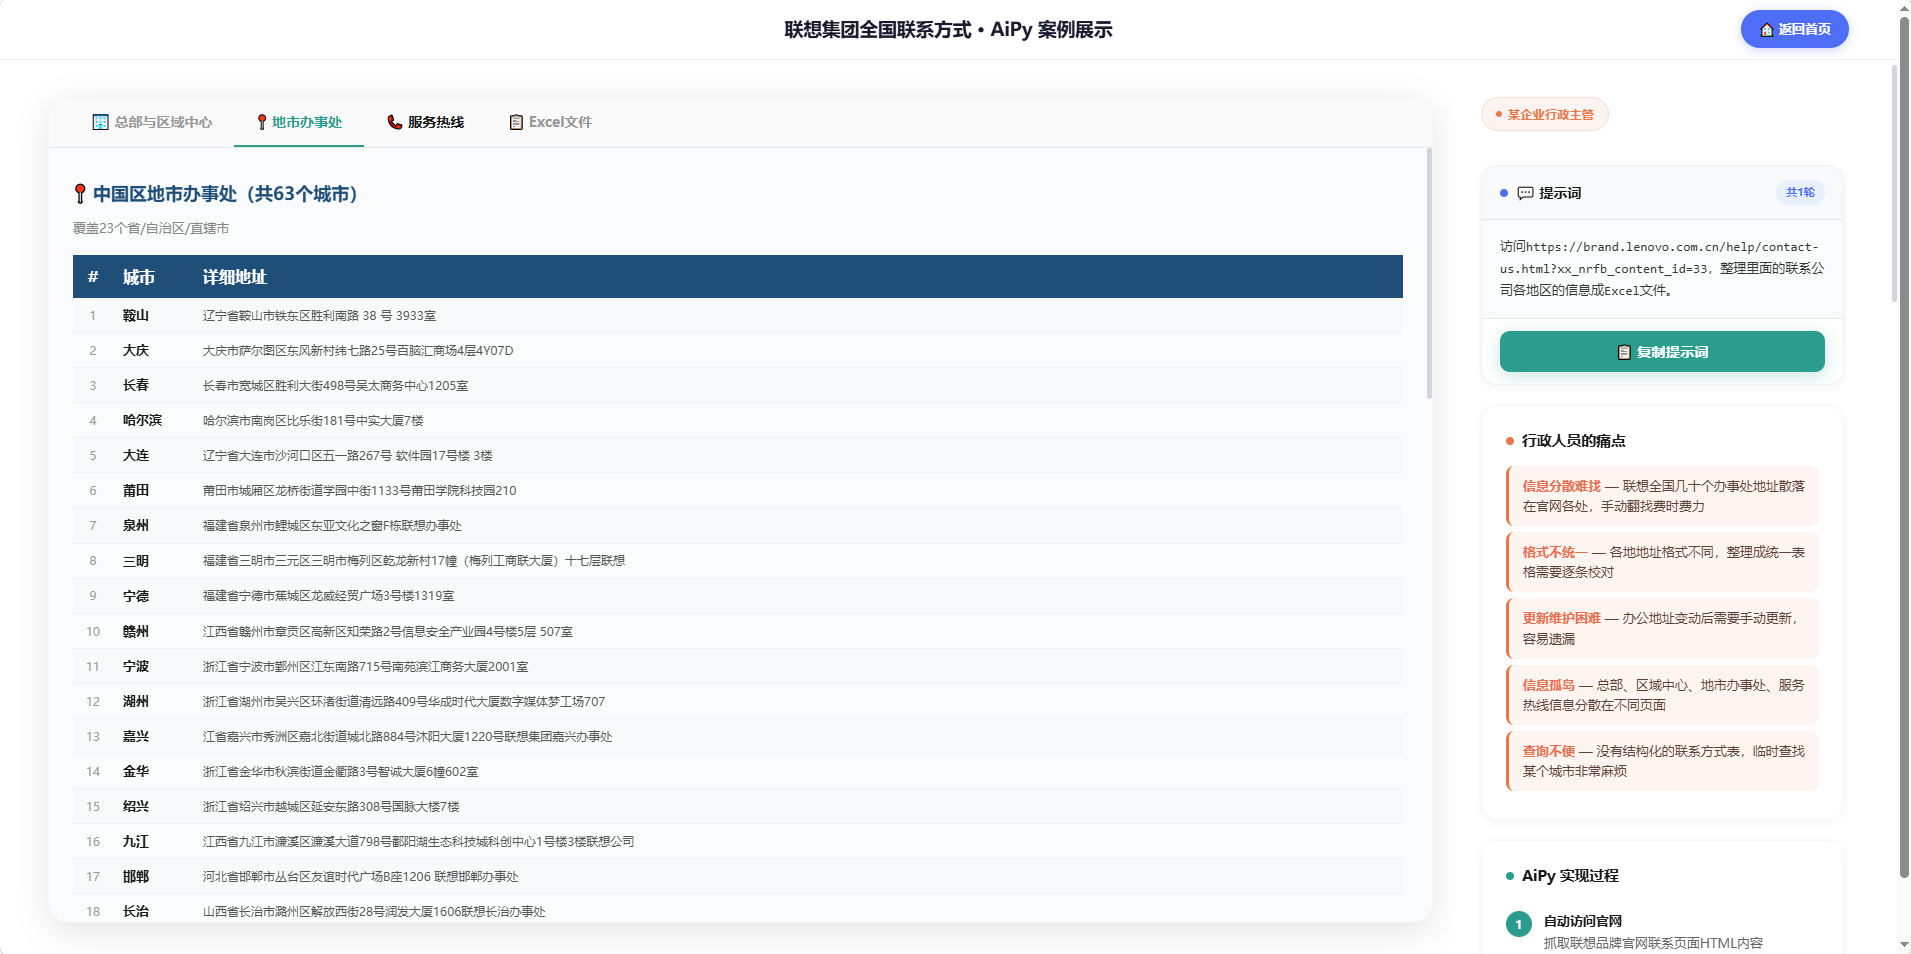Open the 服务热线 tab
The height and width of the screenshot is (954, 1911).
coord(425,122)
